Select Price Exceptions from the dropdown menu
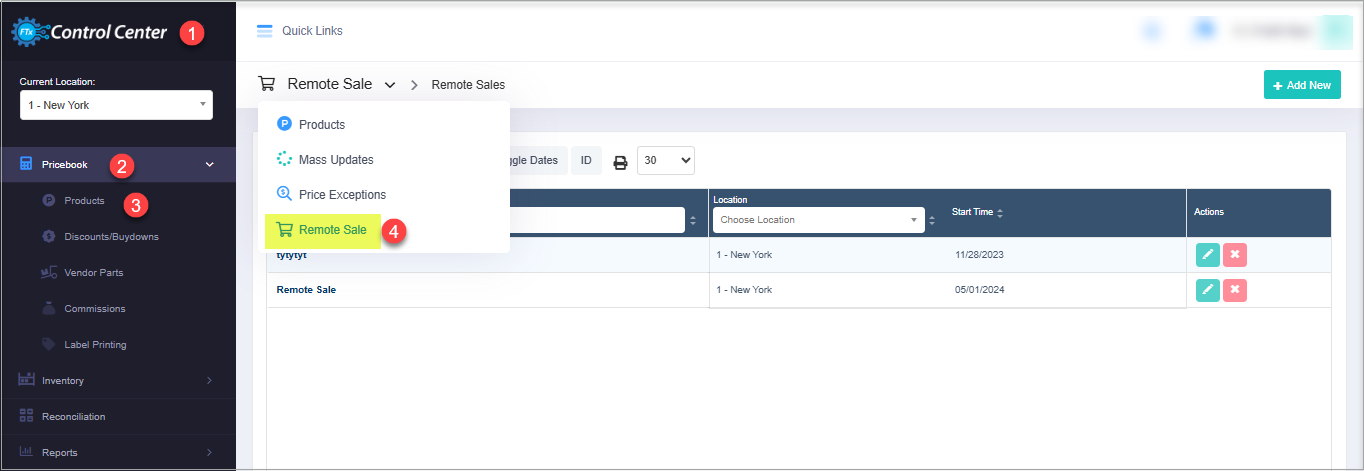 pyautogui.click(x=384, y=194)
